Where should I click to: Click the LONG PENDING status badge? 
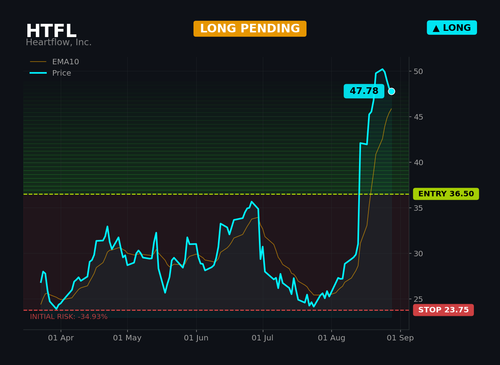(x=250, y=29)
